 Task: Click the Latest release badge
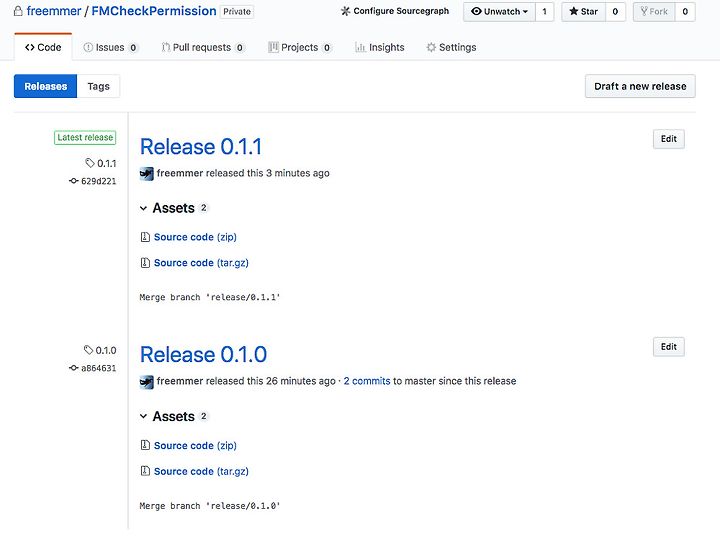pos(85,137)
